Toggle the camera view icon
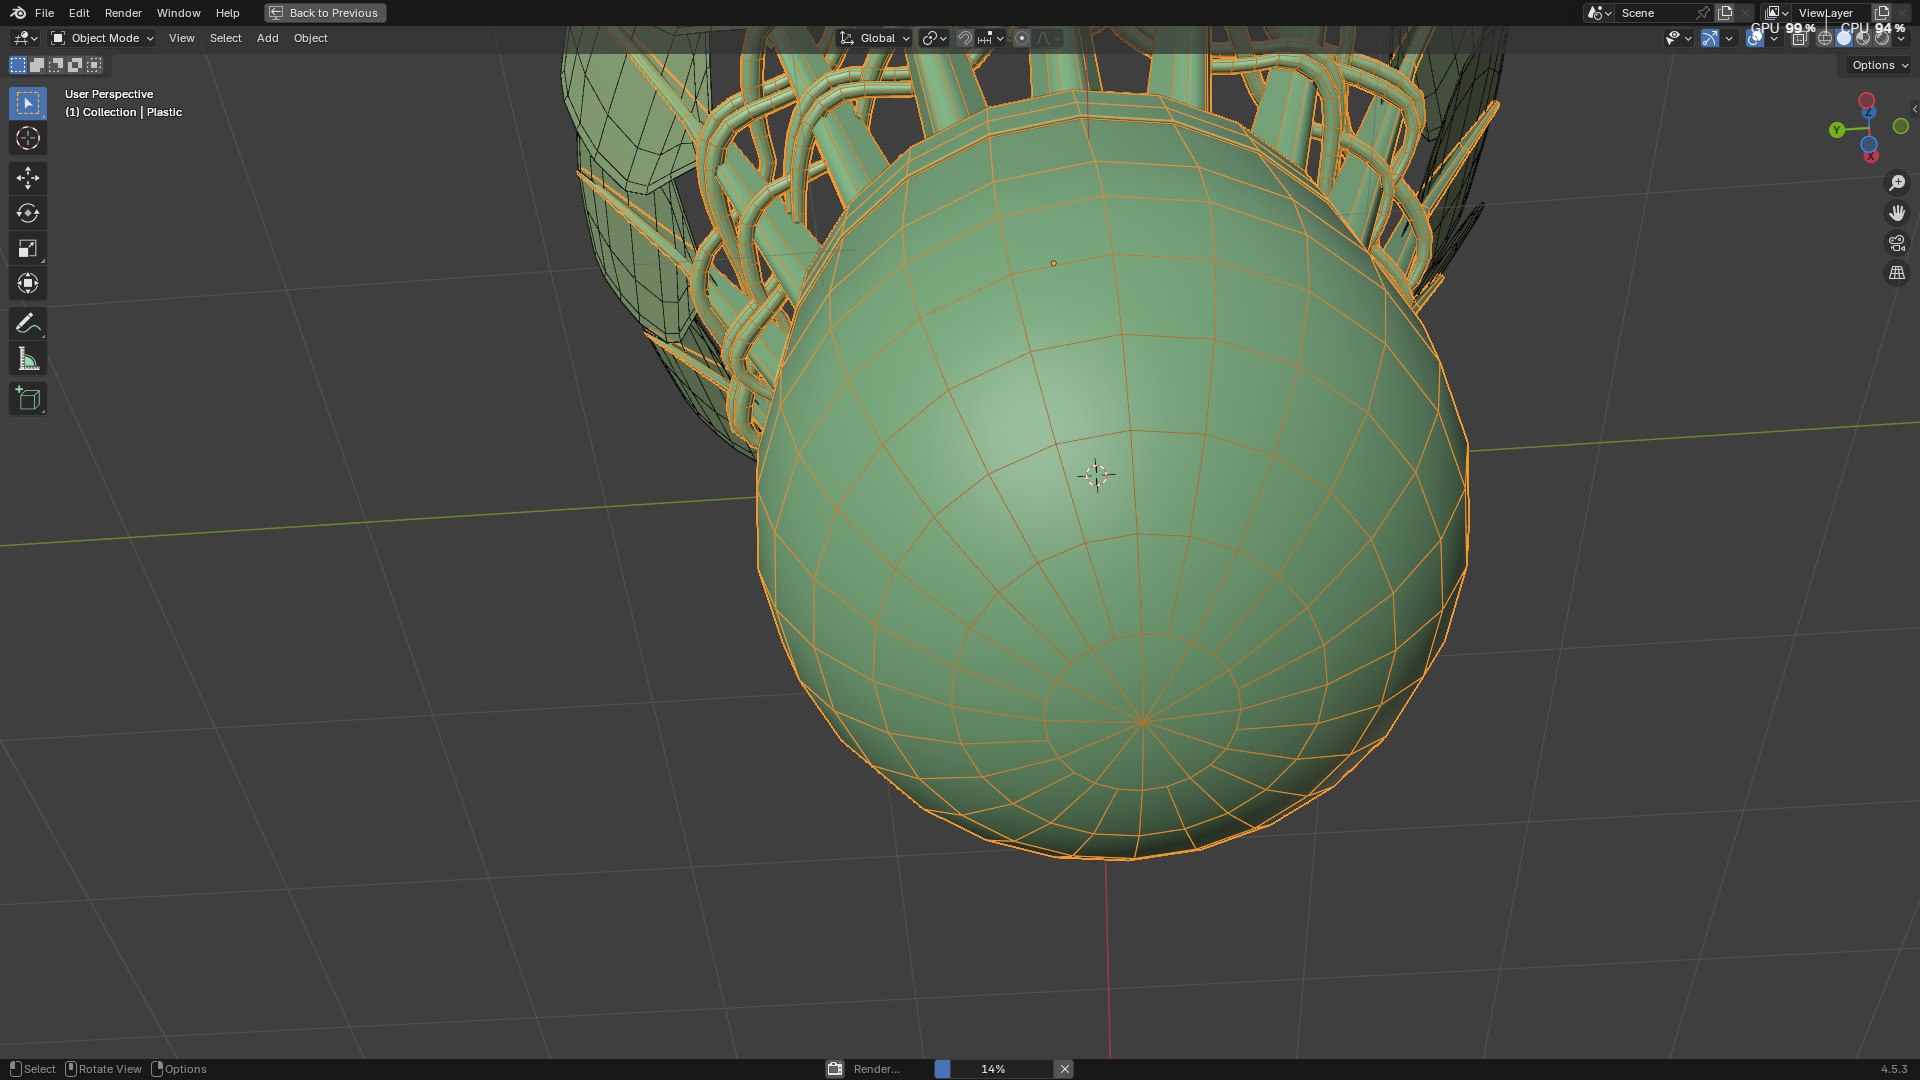 pyautogui.click(x=1897, y=243)
